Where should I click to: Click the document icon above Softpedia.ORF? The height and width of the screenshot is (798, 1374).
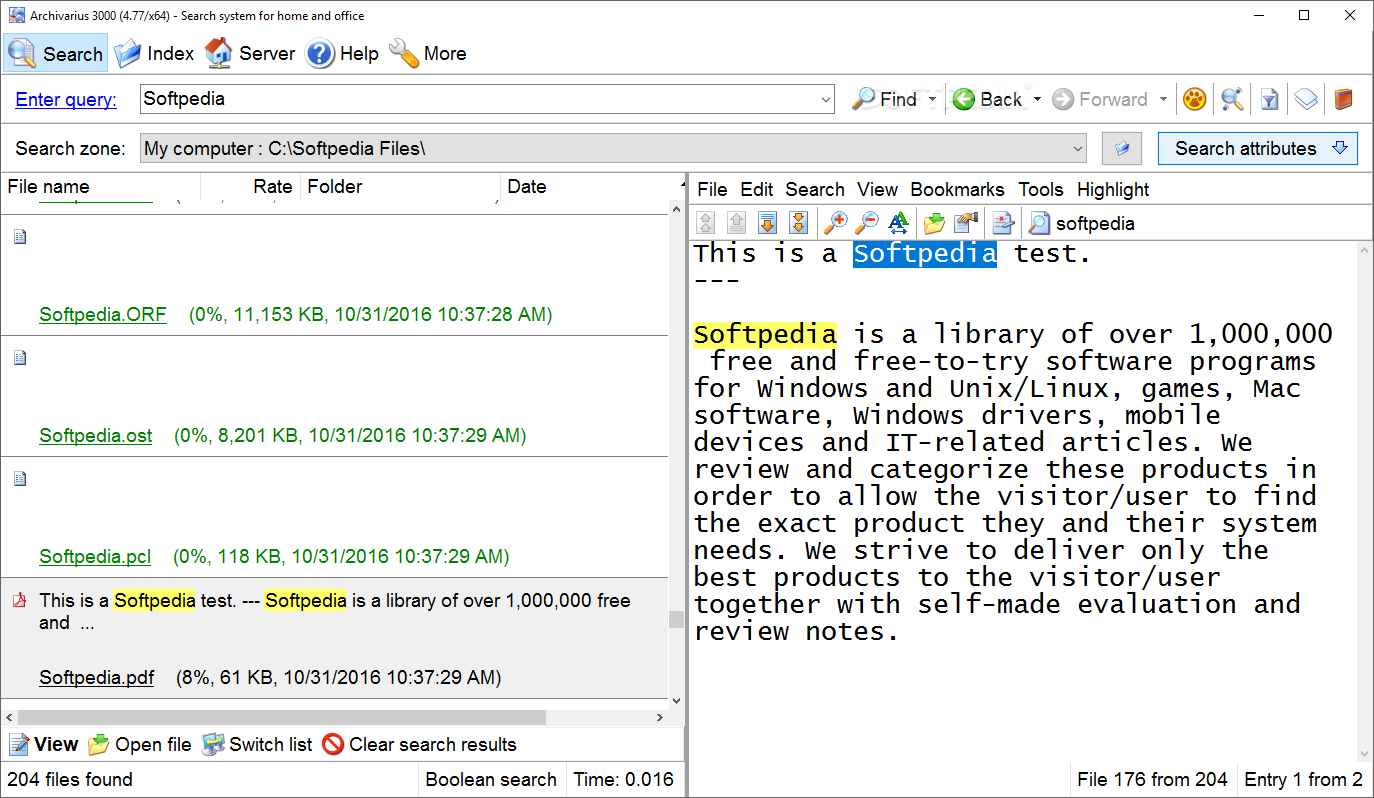coord(20,237)
